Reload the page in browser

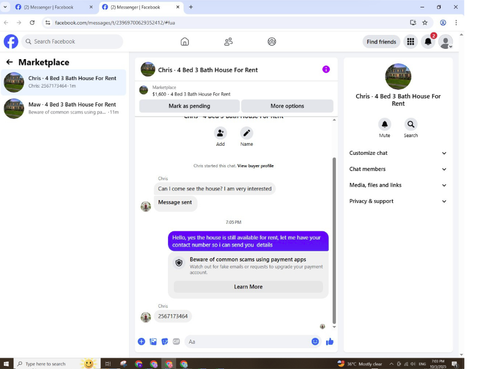click(32, 23)
